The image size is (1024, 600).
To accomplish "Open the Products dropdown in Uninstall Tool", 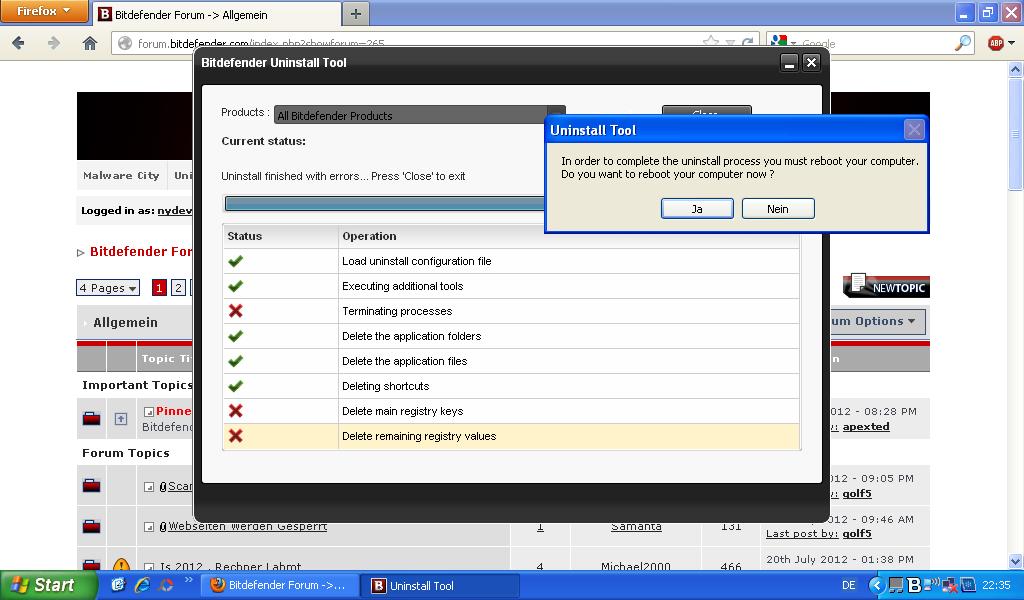I will coord(419,115).
